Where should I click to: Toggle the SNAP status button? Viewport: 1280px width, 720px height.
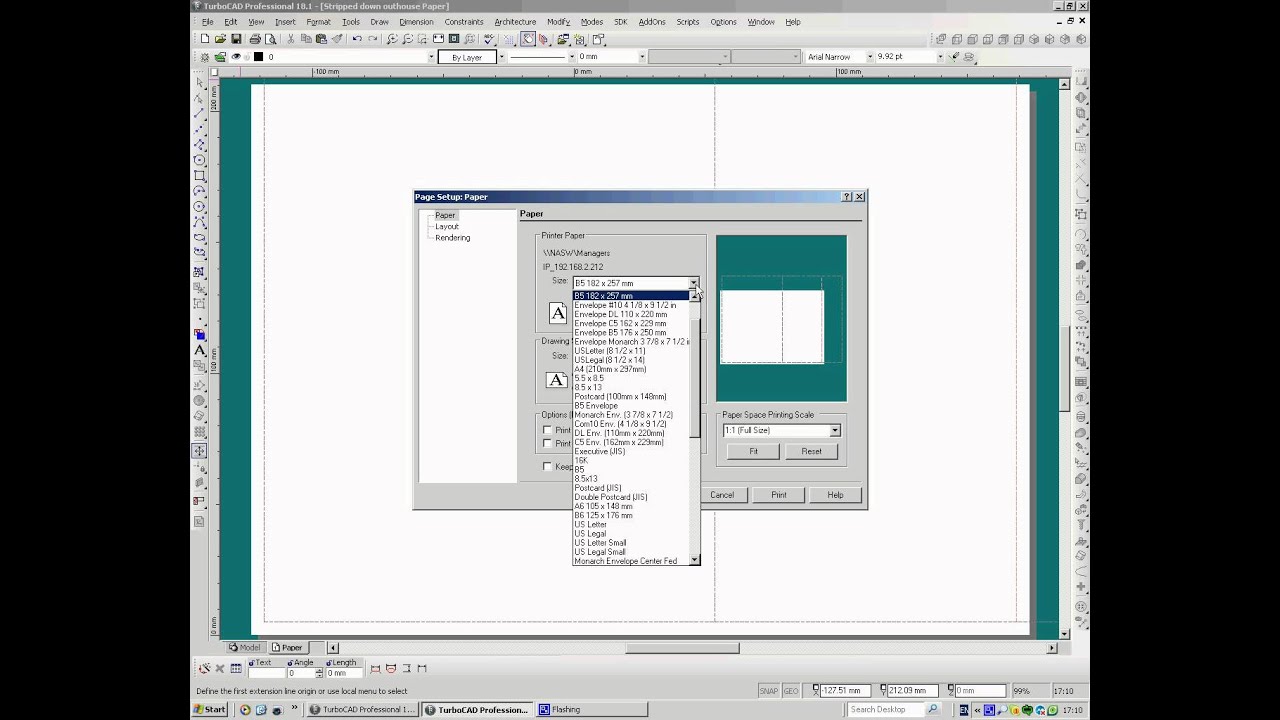tap(768, 690)
